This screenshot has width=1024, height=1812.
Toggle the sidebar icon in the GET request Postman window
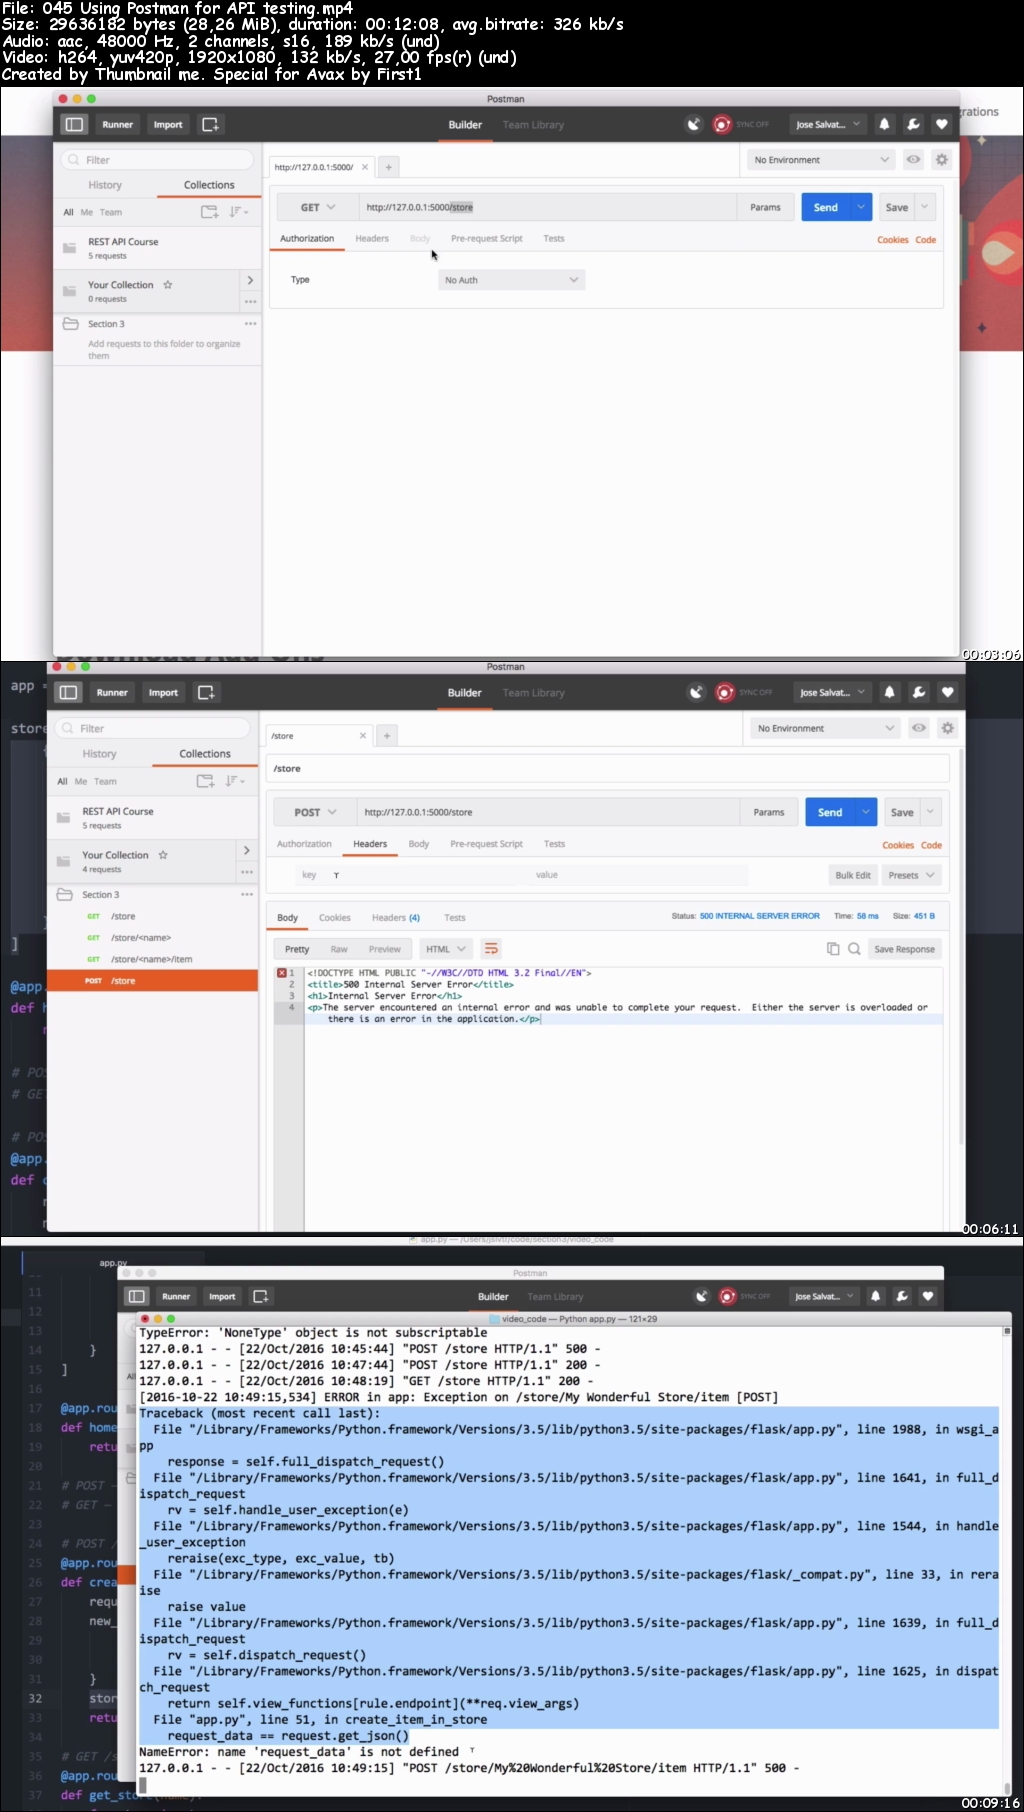coord(74,124)
